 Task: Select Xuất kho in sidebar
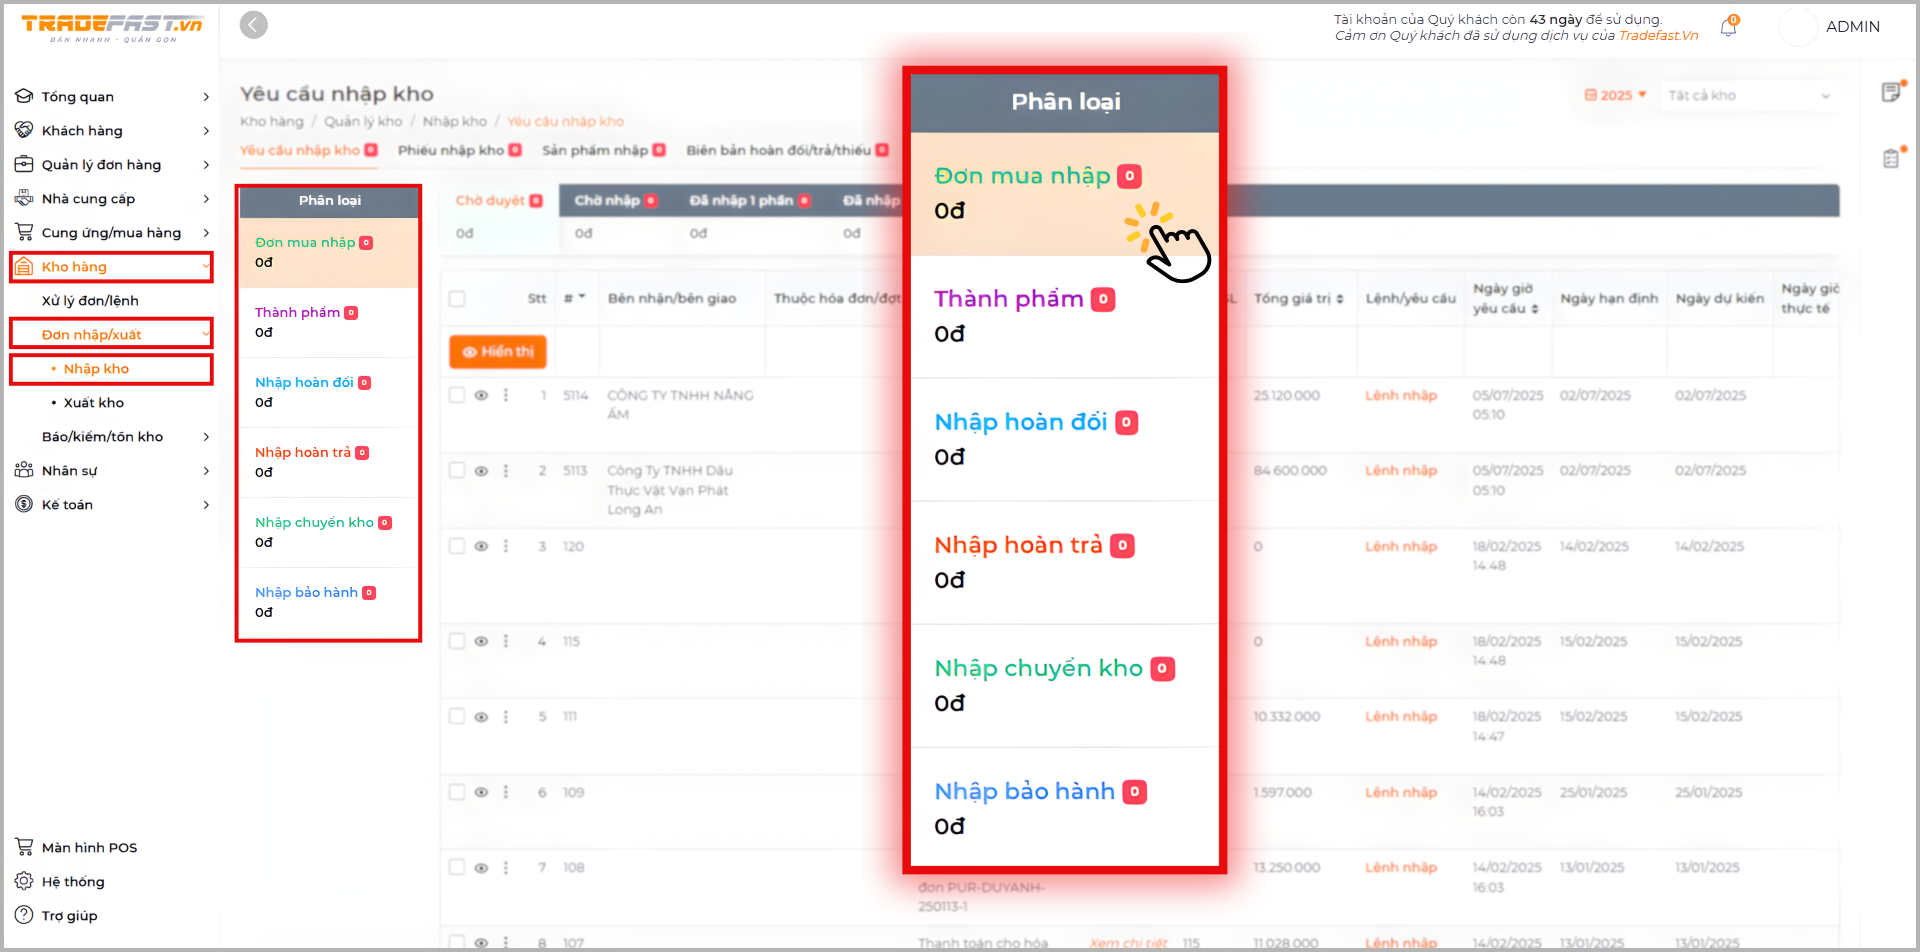pyautogui.click(x=94, y=403)
